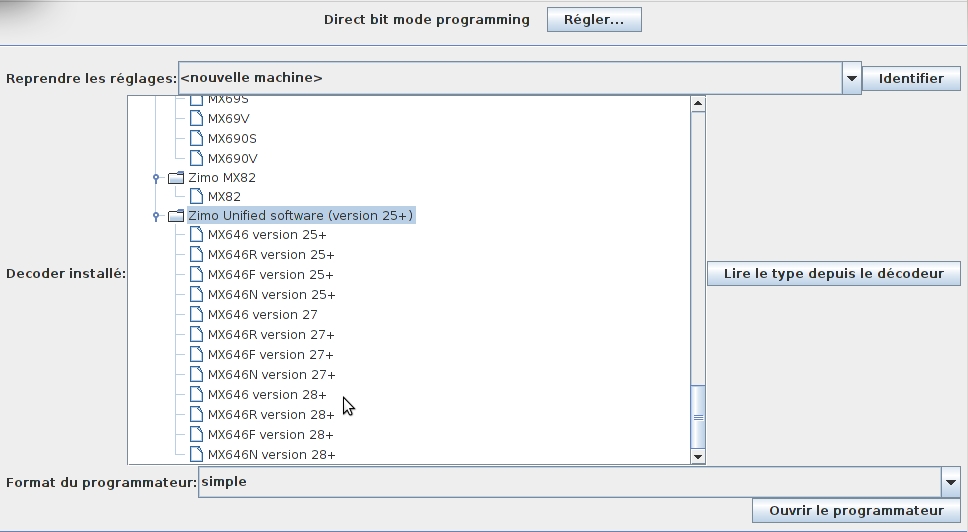
Task: Collapse the Zimo Unified software tree node
Action: coord(156,216)
